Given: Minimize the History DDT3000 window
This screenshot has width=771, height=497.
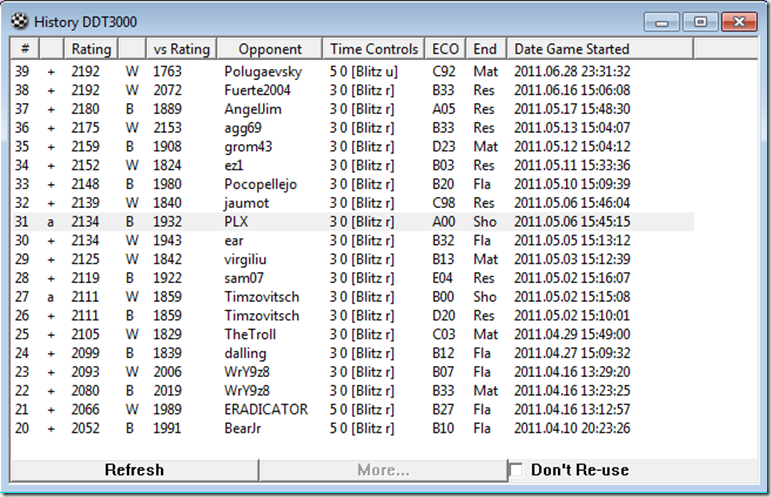Looking at the screenshot, I should coord(662,22).
